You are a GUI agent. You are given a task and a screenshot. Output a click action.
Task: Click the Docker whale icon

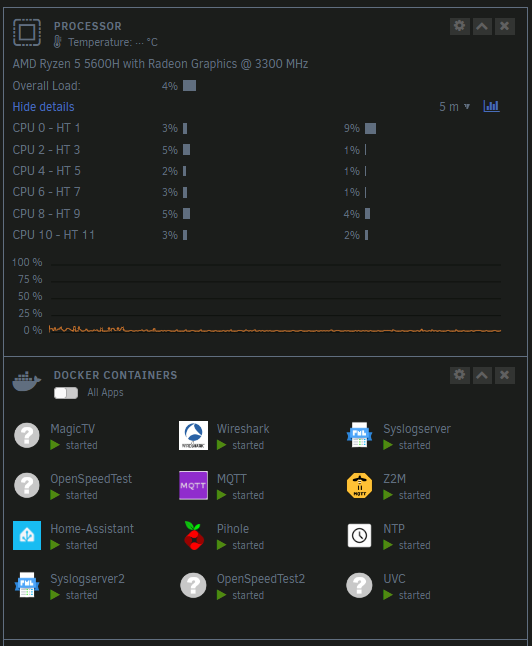tap(27, 382)
